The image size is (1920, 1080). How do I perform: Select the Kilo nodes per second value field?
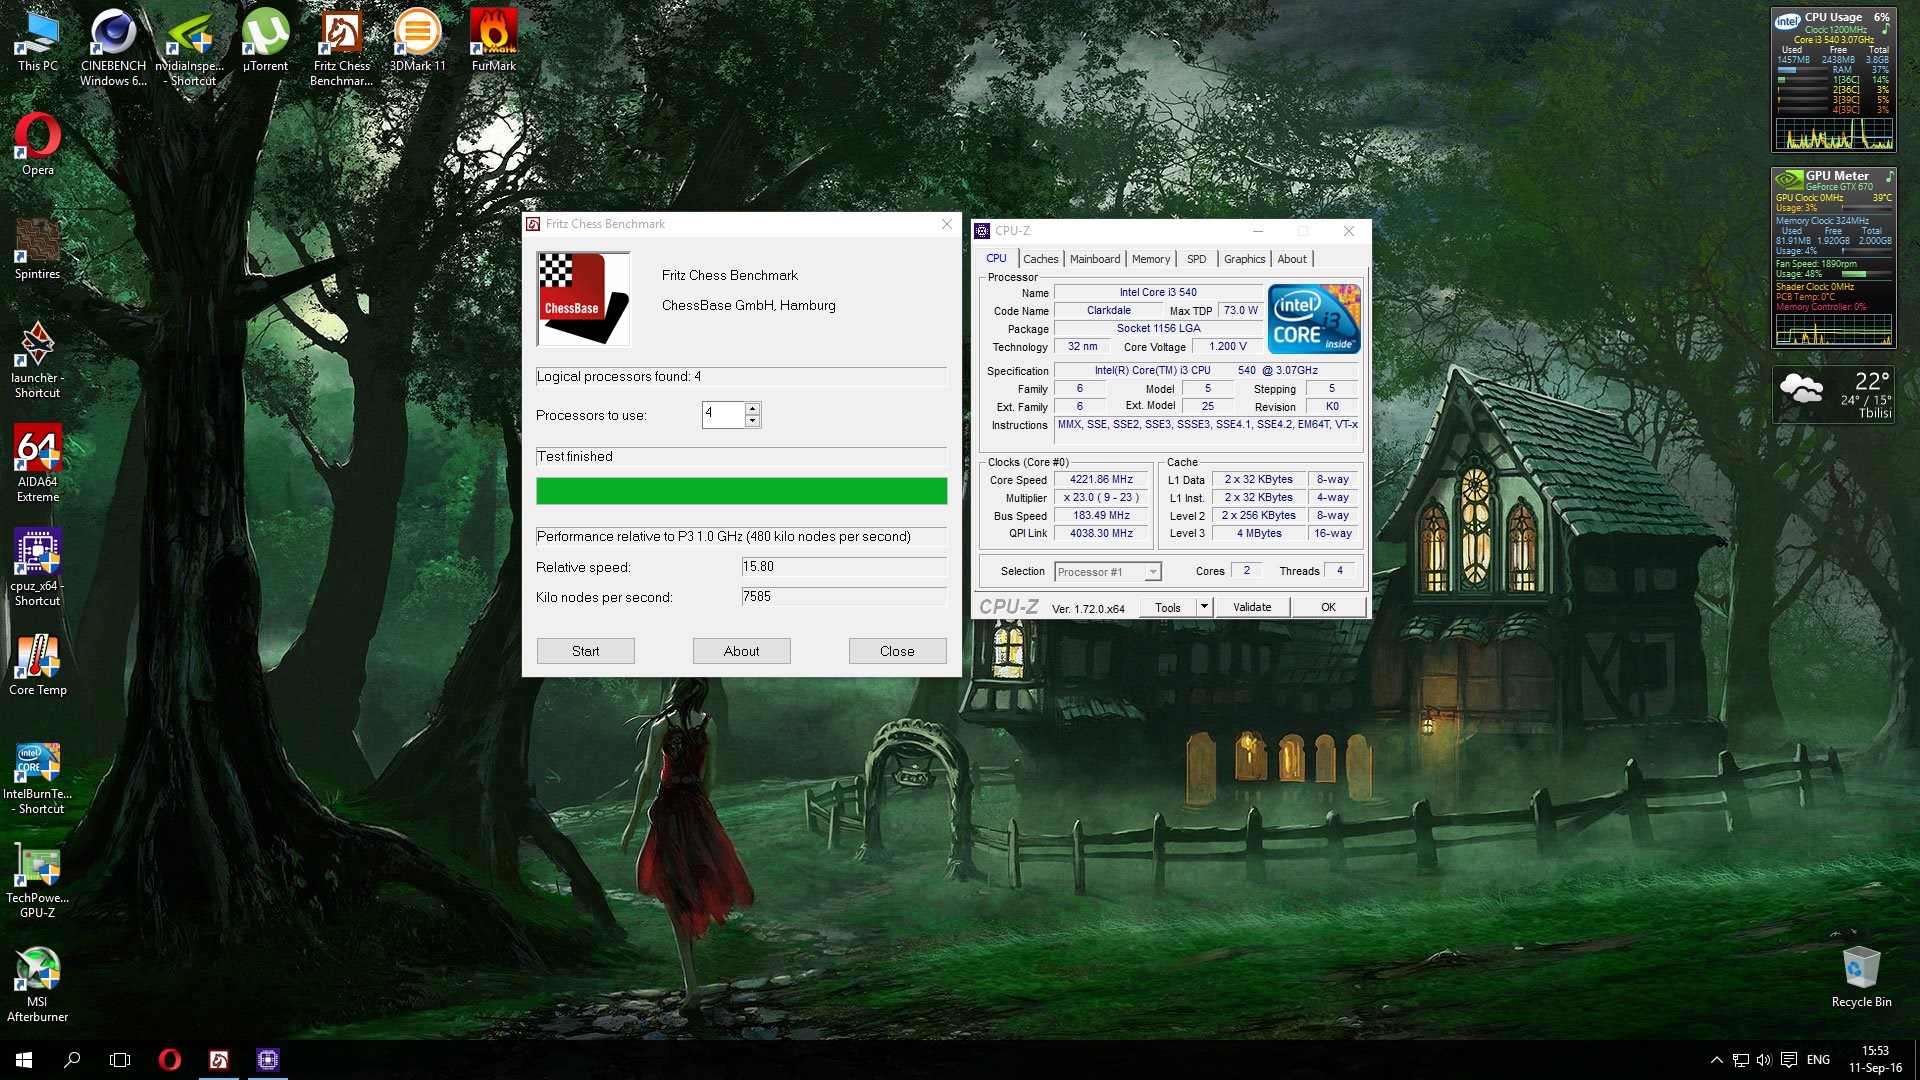click(843, 597)
